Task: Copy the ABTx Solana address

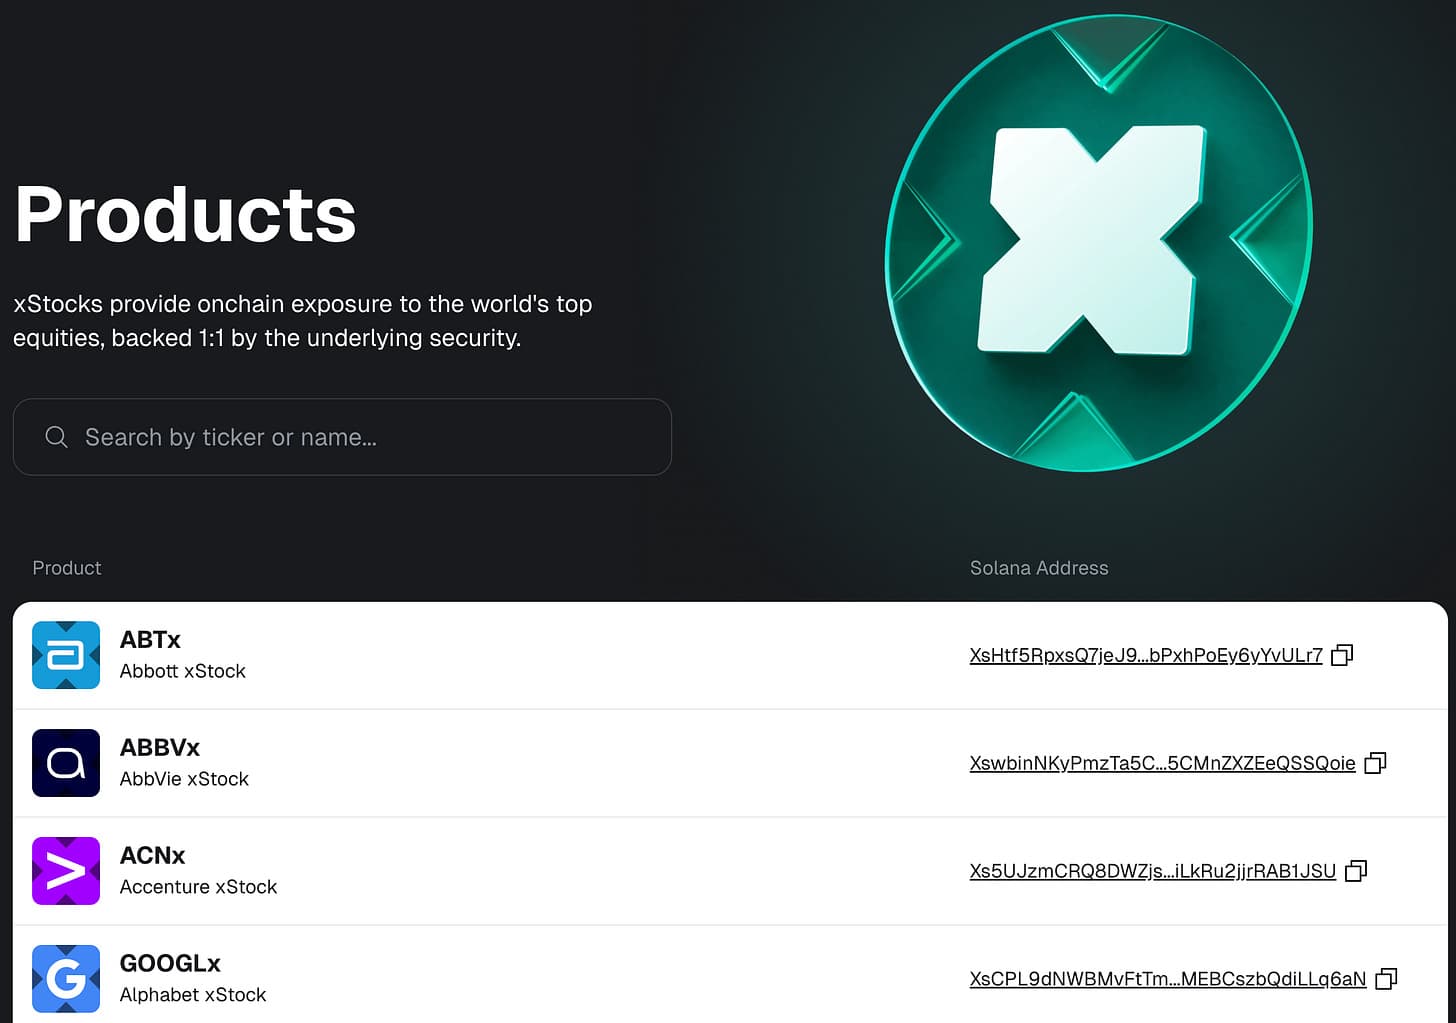Action: tap(1342, 655)
